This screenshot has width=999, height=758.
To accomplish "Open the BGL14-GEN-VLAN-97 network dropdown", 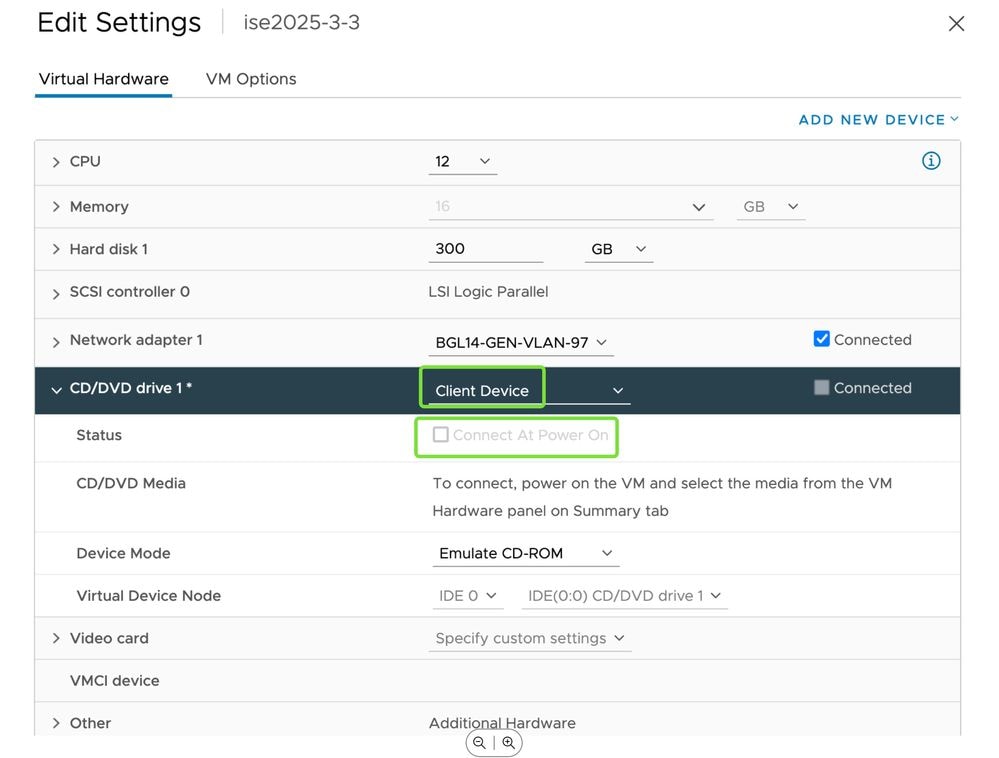I will 520,342.
